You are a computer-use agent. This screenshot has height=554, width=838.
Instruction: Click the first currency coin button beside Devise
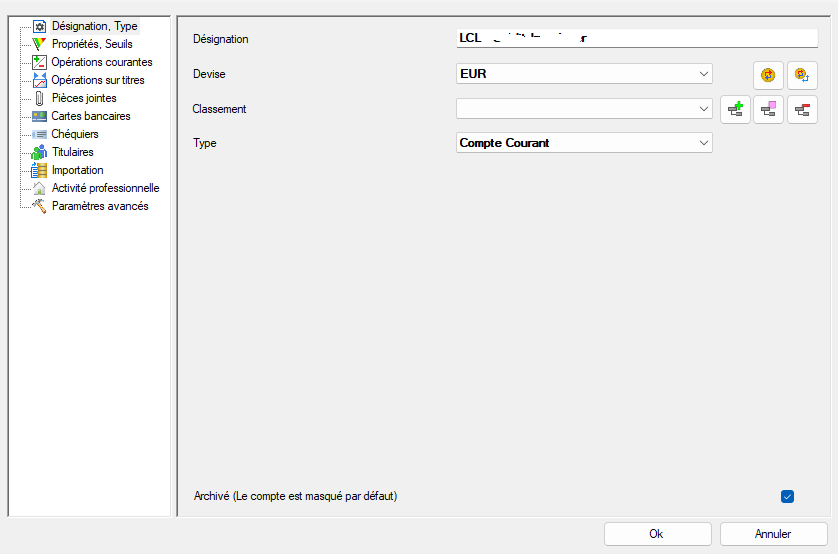pyautogui.click(x=768, y=75)
